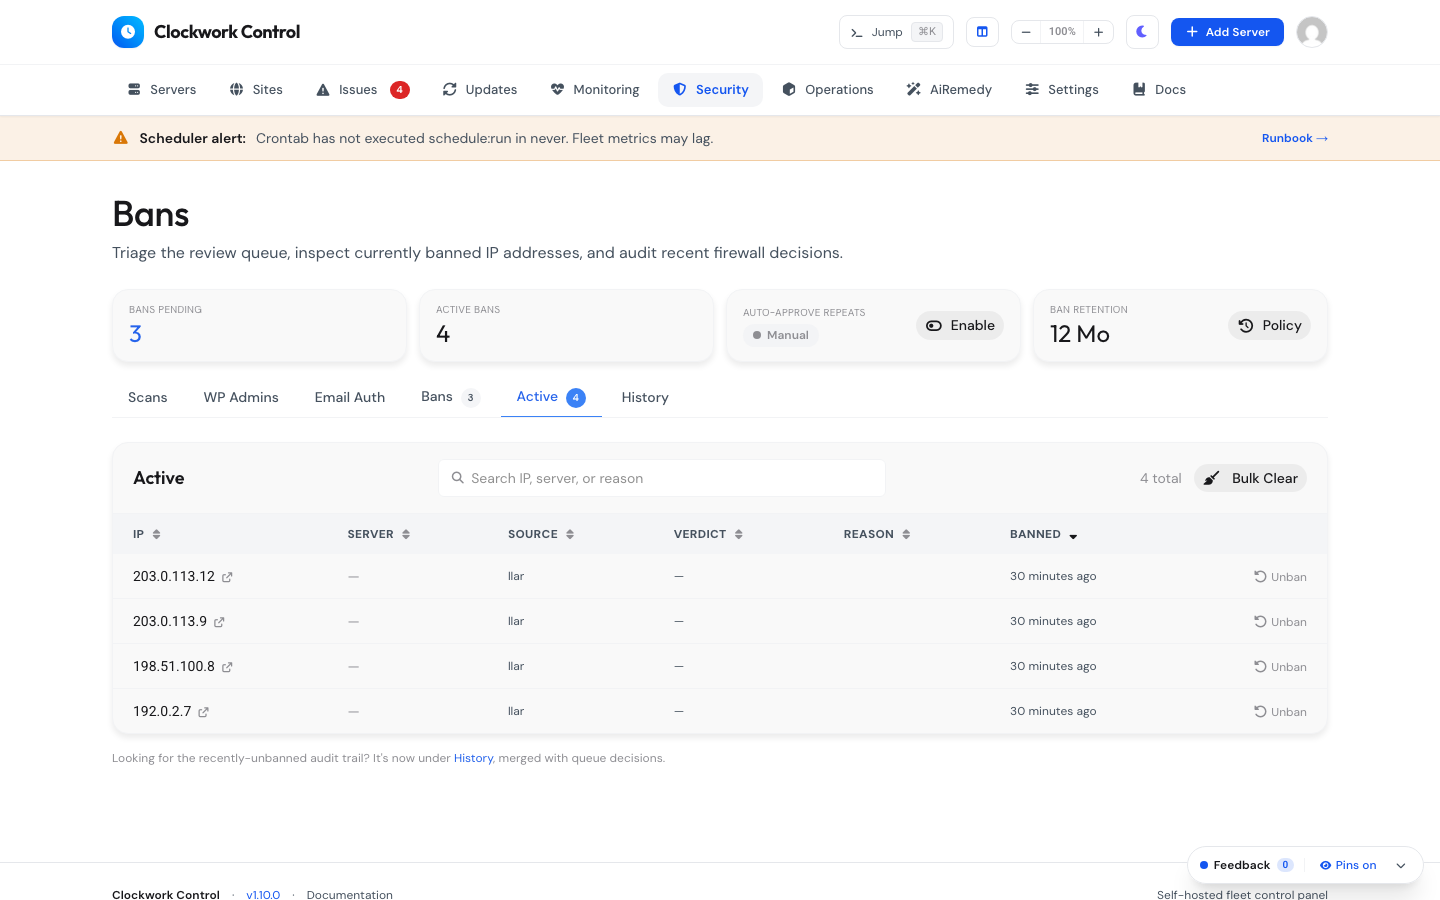The height and width of the screenshot is (900, 1440).
Task: Follow the History link in the note
Action: click(473, 758)
